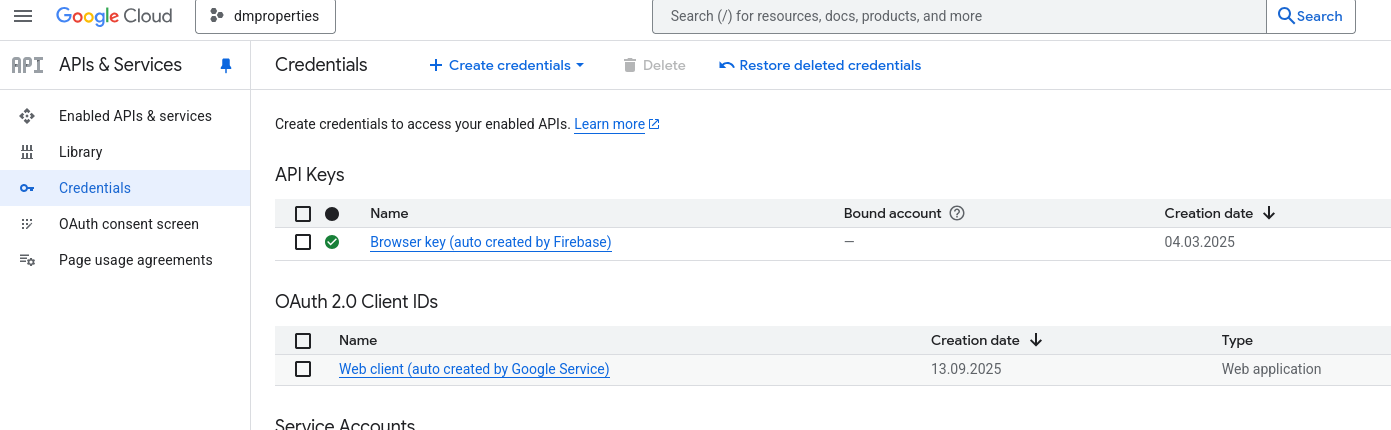Sort API Keys by Creation date arrow
Image resolution: width=1391 pixels, height=430 pixels.
1269,213
